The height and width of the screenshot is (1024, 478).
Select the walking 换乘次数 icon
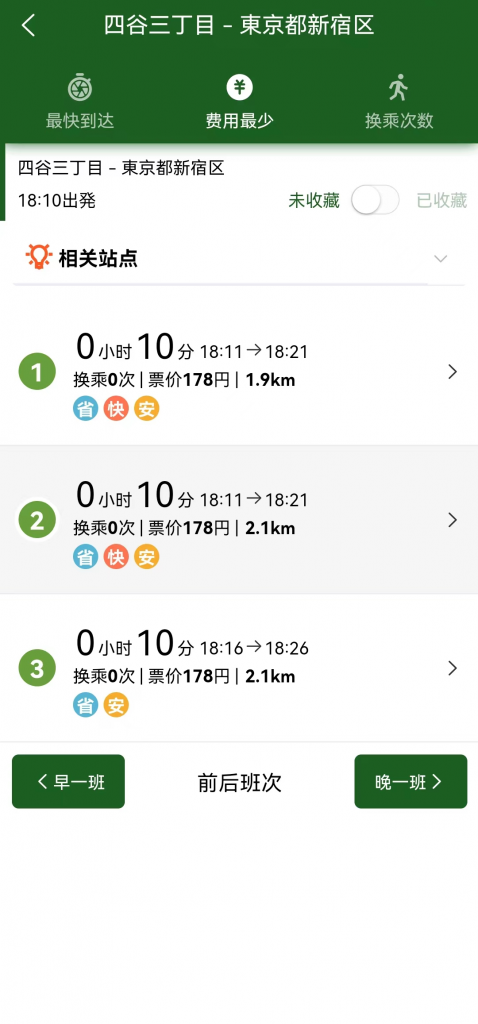click(398, 88)
